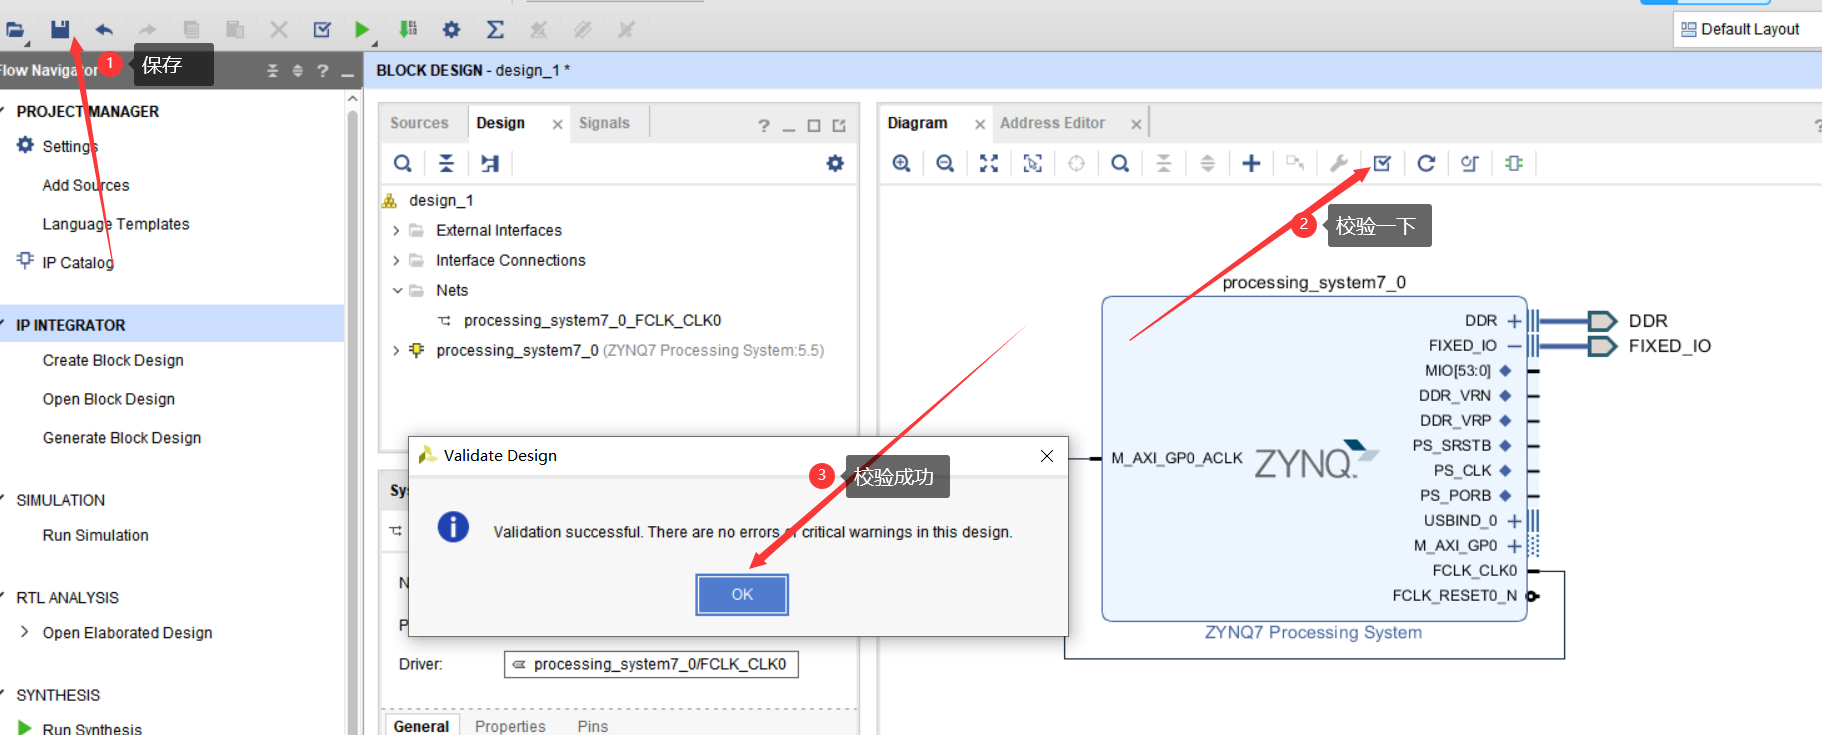Click Run Synthesis in Flow Navigator
The height and width of the screenshot is (735, 1822).
point(92,728)
